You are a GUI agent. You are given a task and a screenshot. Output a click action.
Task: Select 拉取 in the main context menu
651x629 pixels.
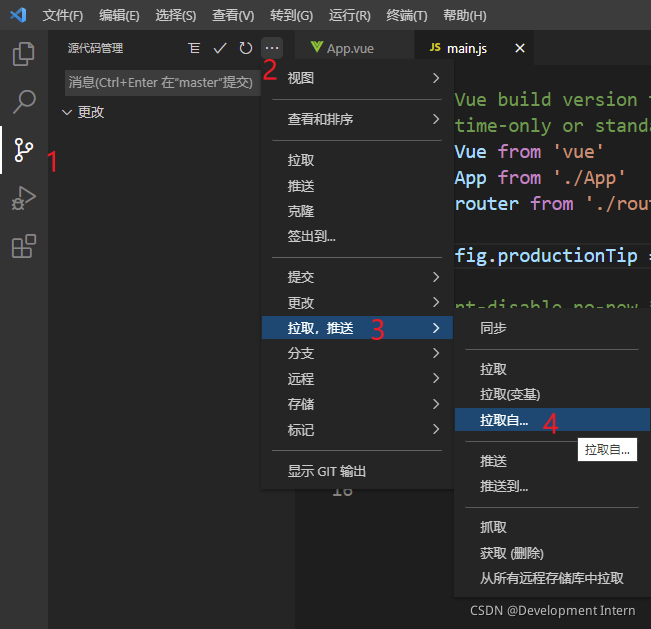click(357, 160)
